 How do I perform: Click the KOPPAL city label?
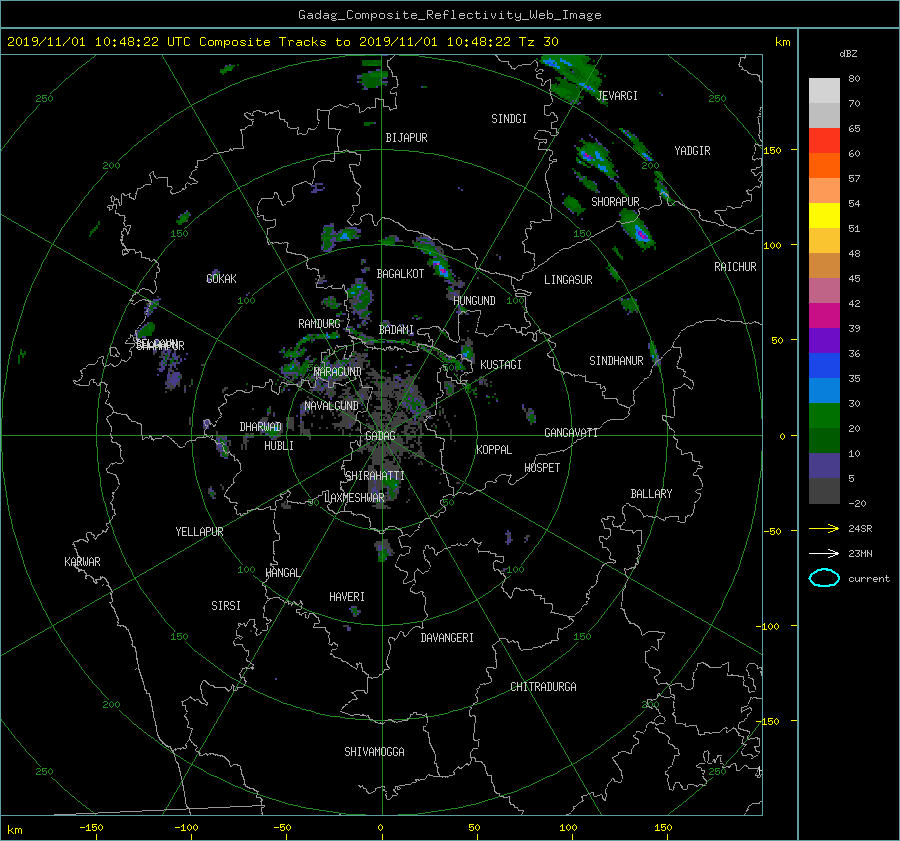tap(494, 450)
